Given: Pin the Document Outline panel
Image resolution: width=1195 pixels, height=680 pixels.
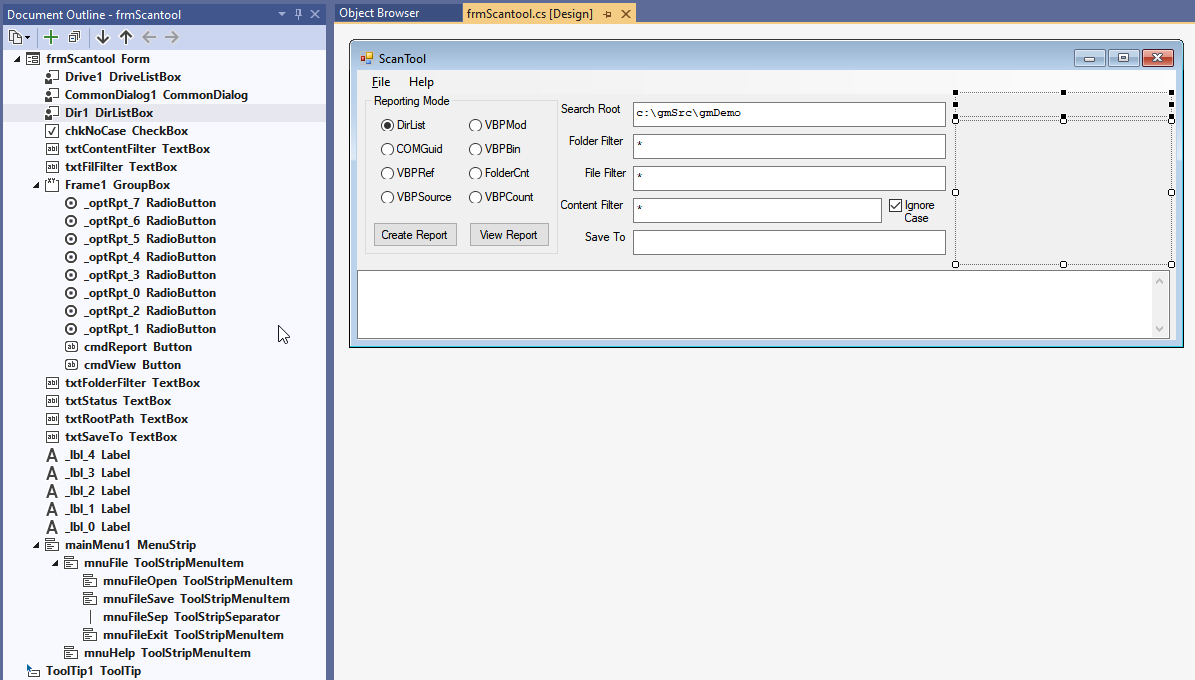Looking at the screenshot, I should 298,14.
